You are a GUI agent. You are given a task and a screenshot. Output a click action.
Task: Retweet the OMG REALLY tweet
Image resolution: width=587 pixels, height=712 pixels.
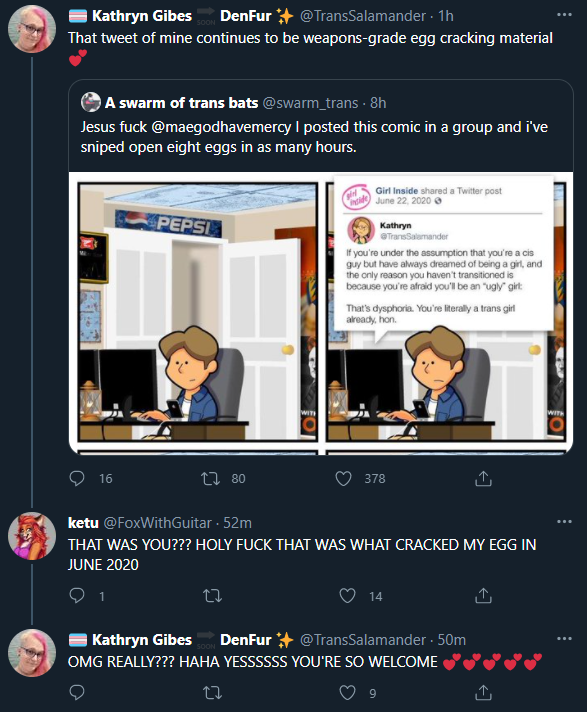coord(212,692)
